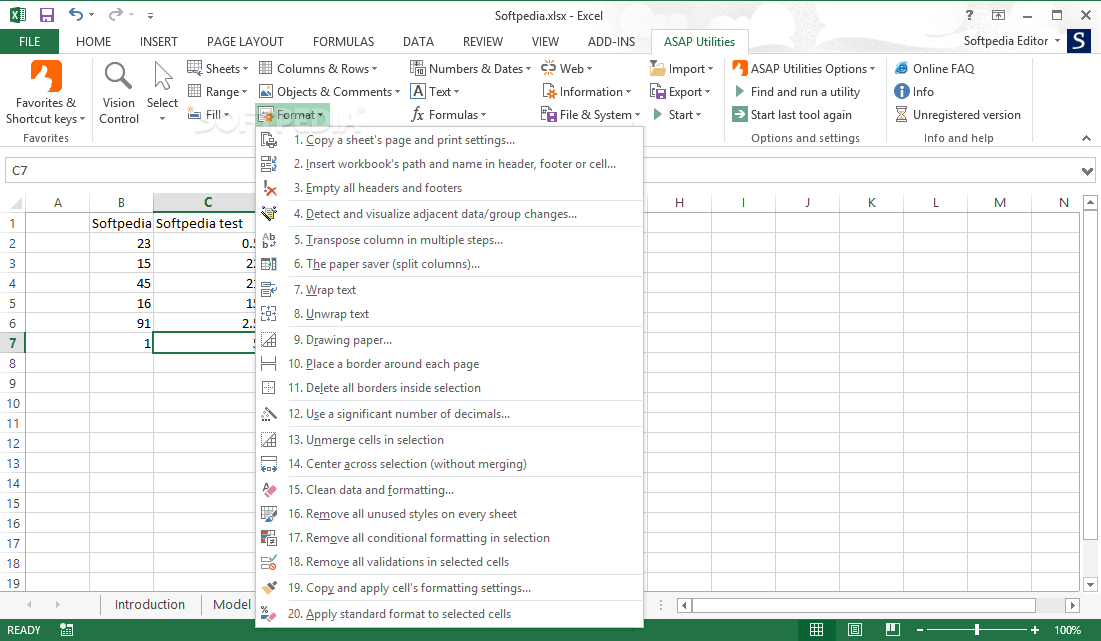Click the Remove all validations icon
This screenshot has height=641, width=1101.
pyautogui.click(x=269, y=562)
